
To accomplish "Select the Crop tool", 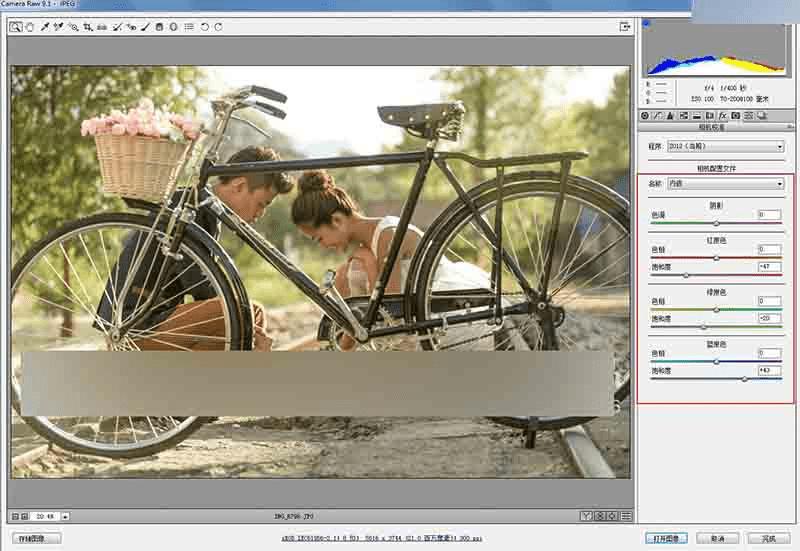I will pos(88,27).
